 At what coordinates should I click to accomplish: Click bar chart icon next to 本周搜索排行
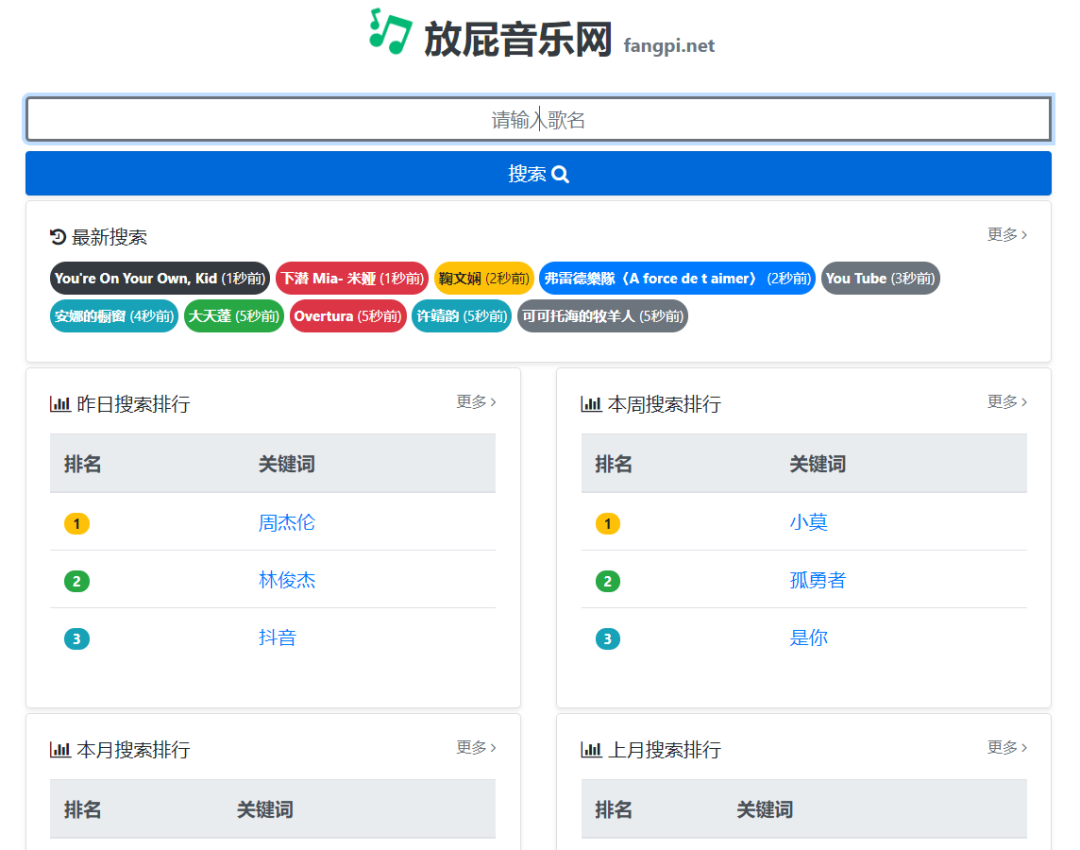(x=591, y=404)
